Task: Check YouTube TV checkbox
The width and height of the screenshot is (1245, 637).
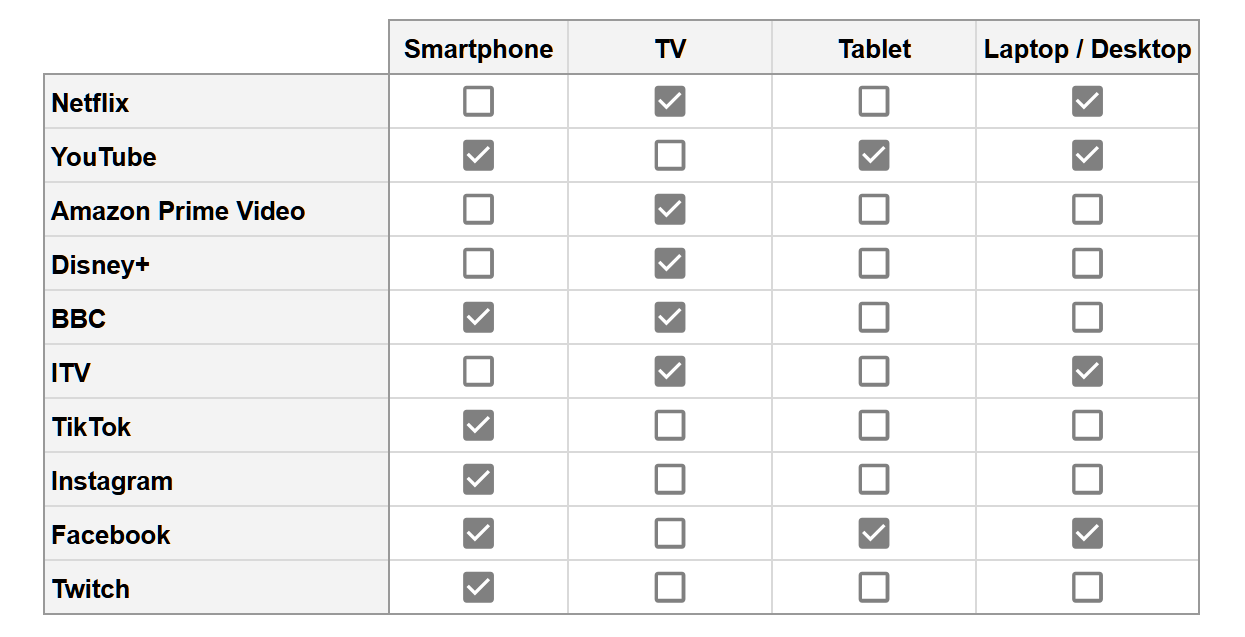Action: [x=670, y=156]
